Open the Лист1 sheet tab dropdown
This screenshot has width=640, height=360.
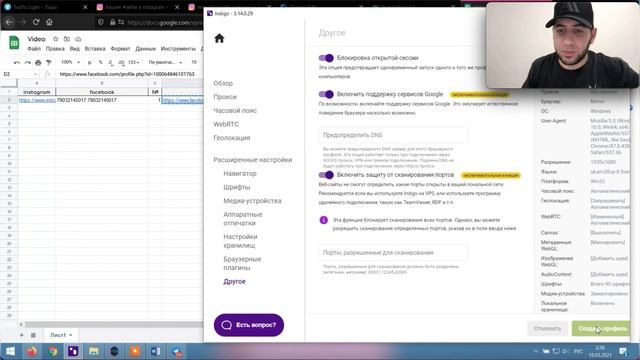(71, 335)
